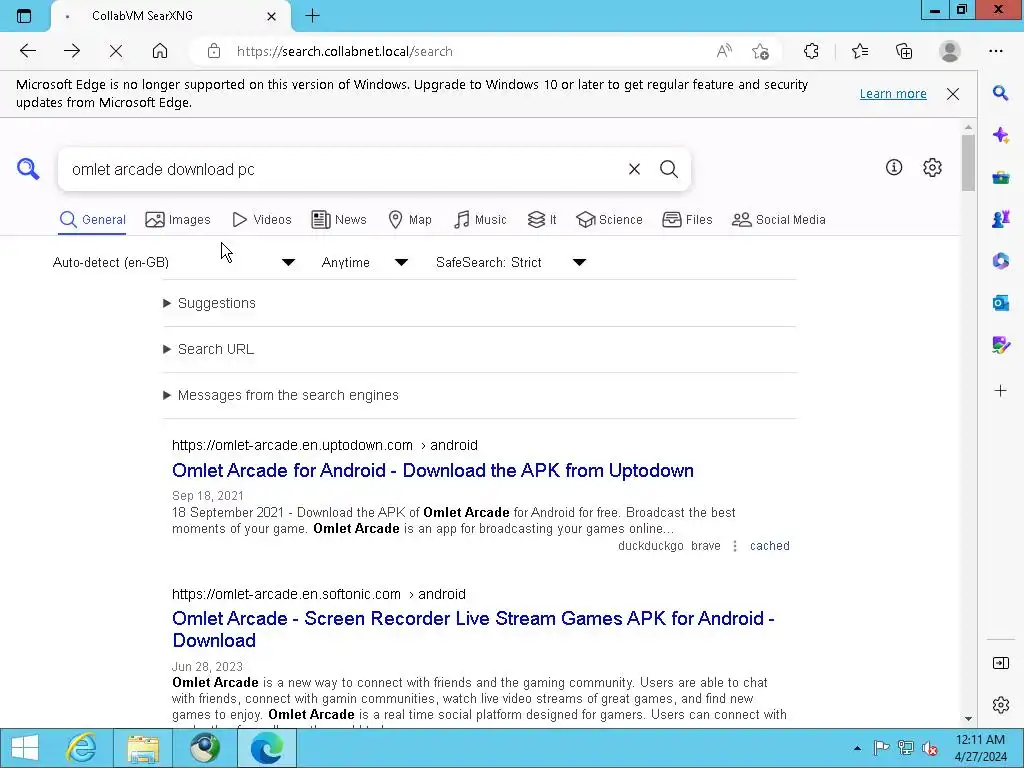Open Edge Settings and more menu
This screenshot has width=1024, height=768.
(996, 51)
